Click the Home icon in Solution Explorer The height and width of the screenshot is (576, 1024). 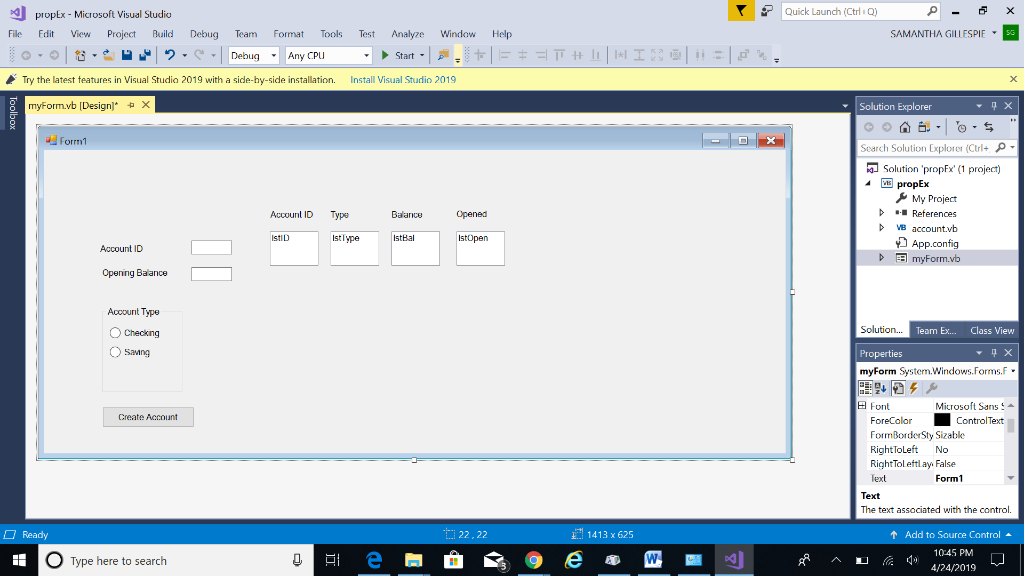(x=904, y=127)
